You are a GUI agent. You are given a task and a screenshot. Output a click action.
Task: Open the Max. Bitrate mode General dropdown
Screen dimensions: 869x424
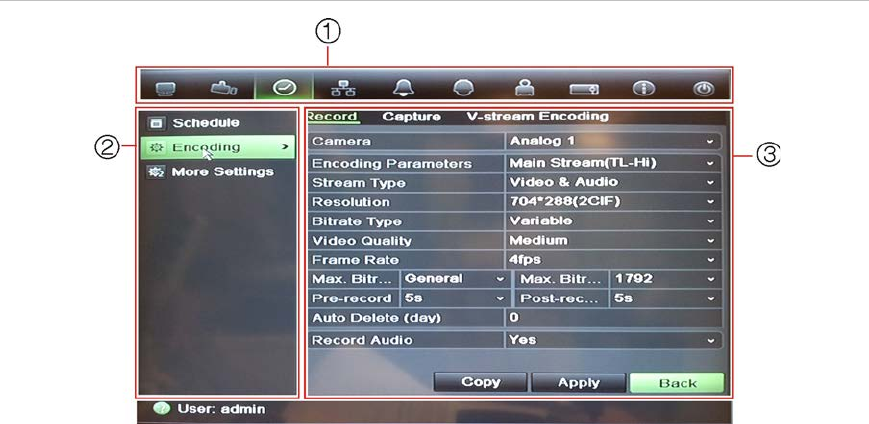(455, 279)
